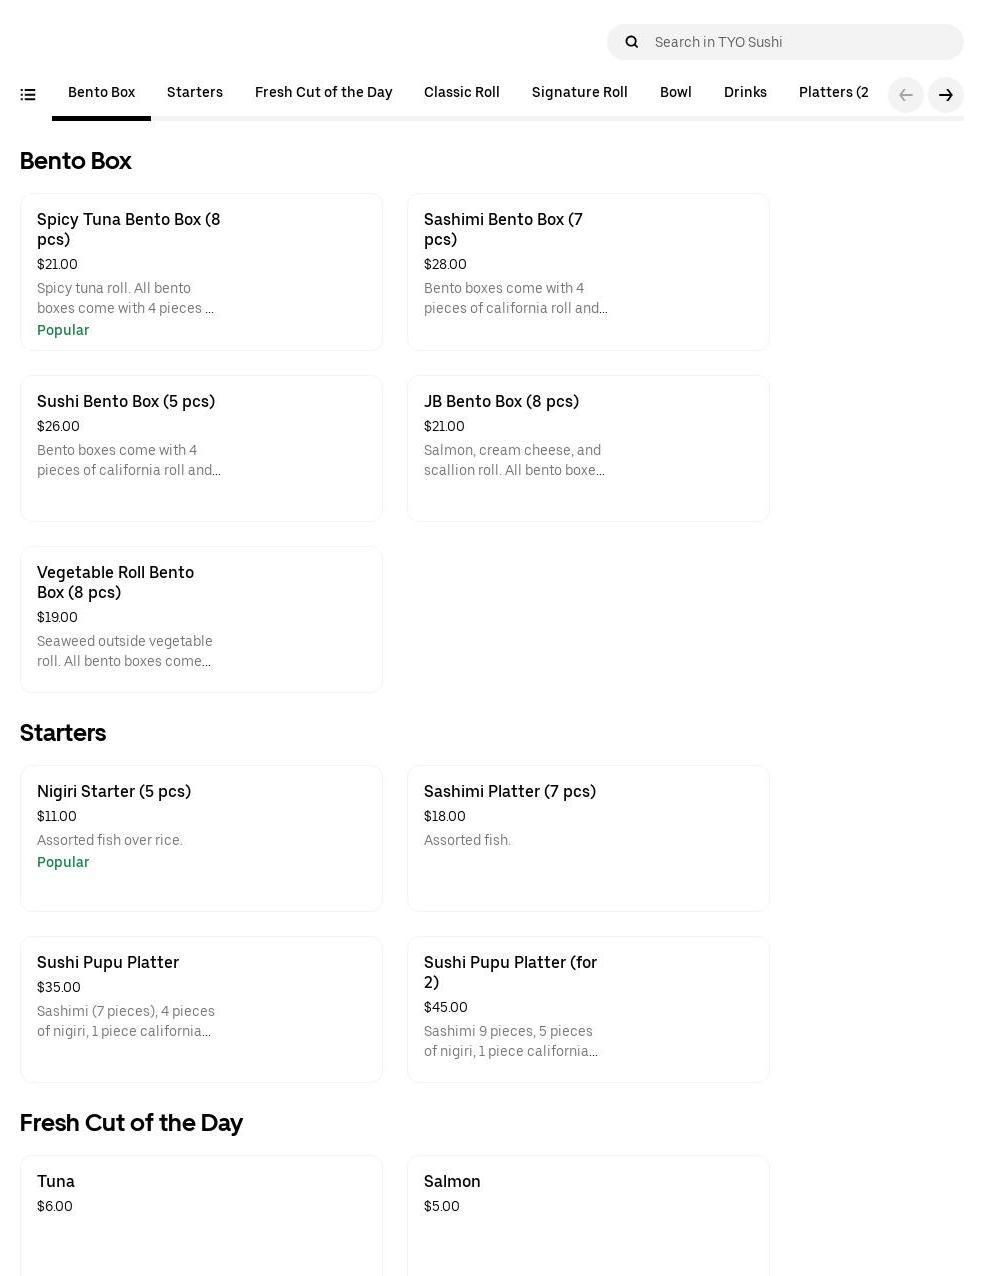The image size is (984, 1276).
Task: Open the Spicy Tuna Bento Box item
Action: (201, 272)
